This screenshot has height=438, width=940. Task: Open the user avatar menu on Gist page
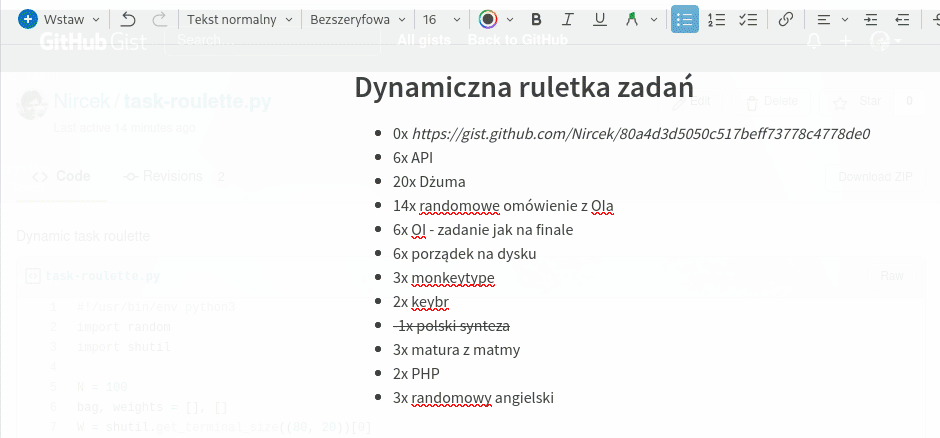point(885,41)
